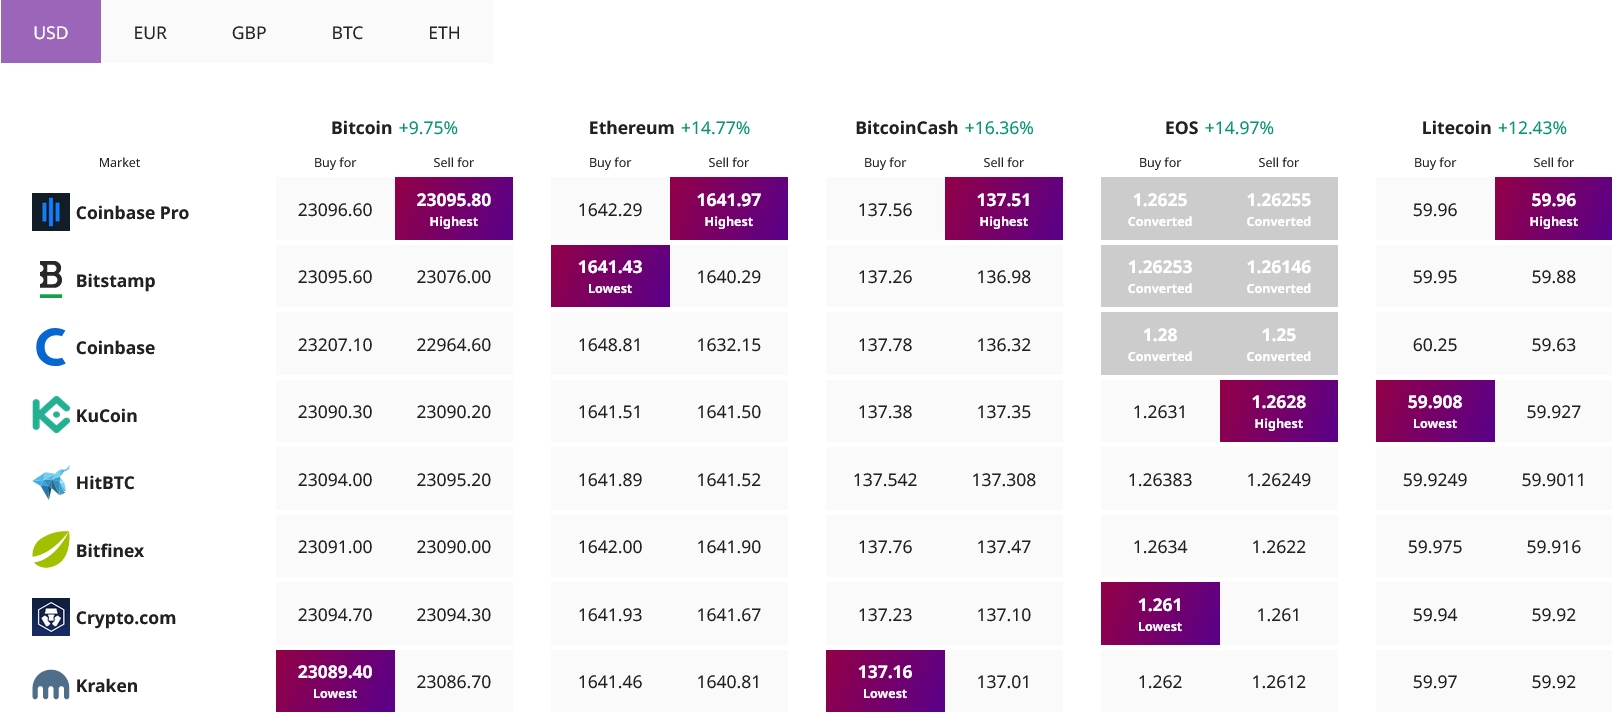Screen dimensions: 1612x713
Task: Click the Kraken logo icon
Action: pos(51,685)
